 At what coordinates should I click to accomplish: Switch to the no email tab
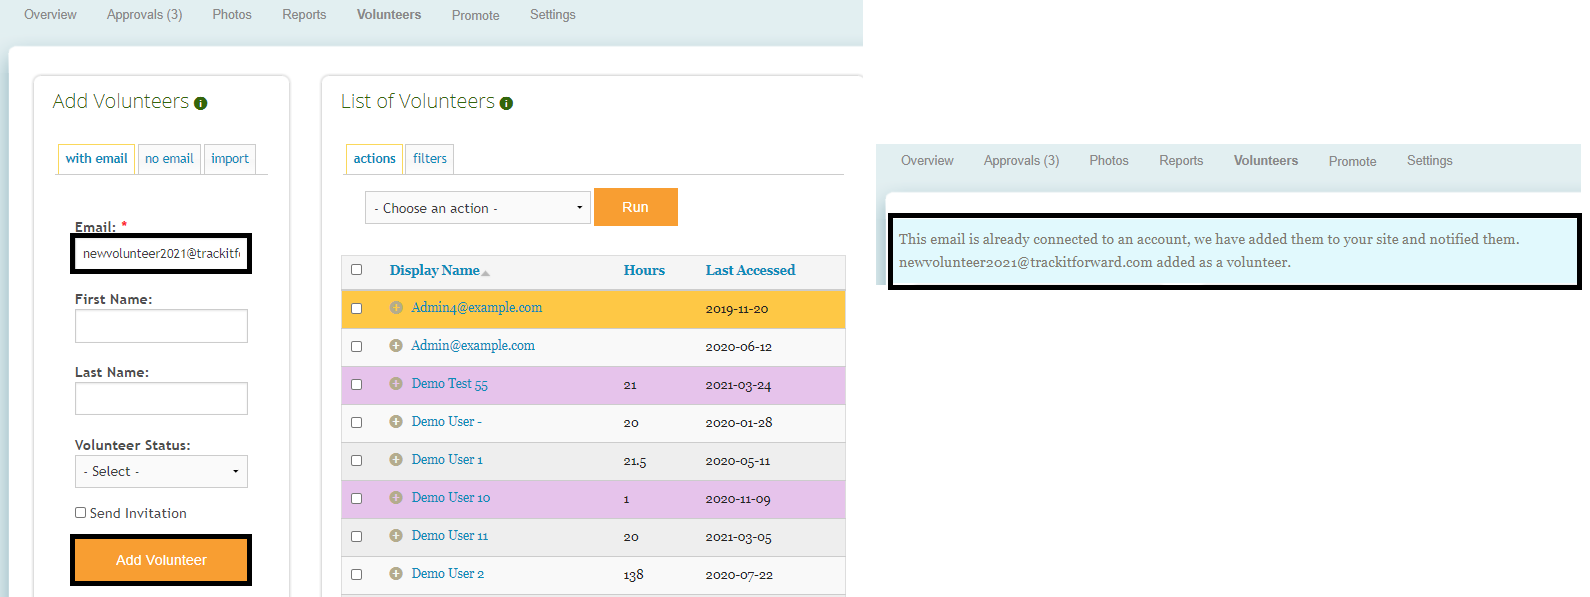click(169, 159)
